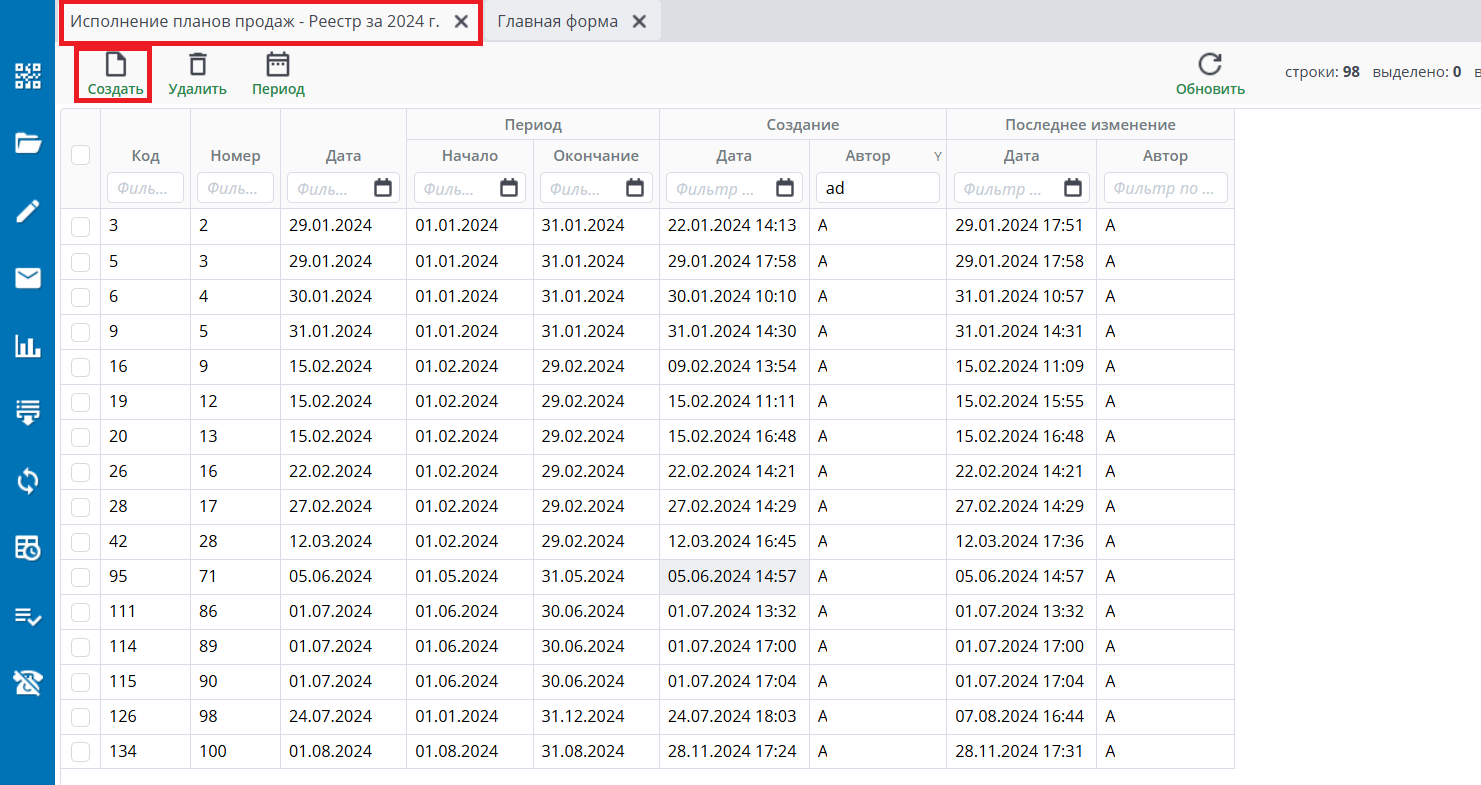Open calendar picker for Окончание period filter

click(x=635, y=188)
